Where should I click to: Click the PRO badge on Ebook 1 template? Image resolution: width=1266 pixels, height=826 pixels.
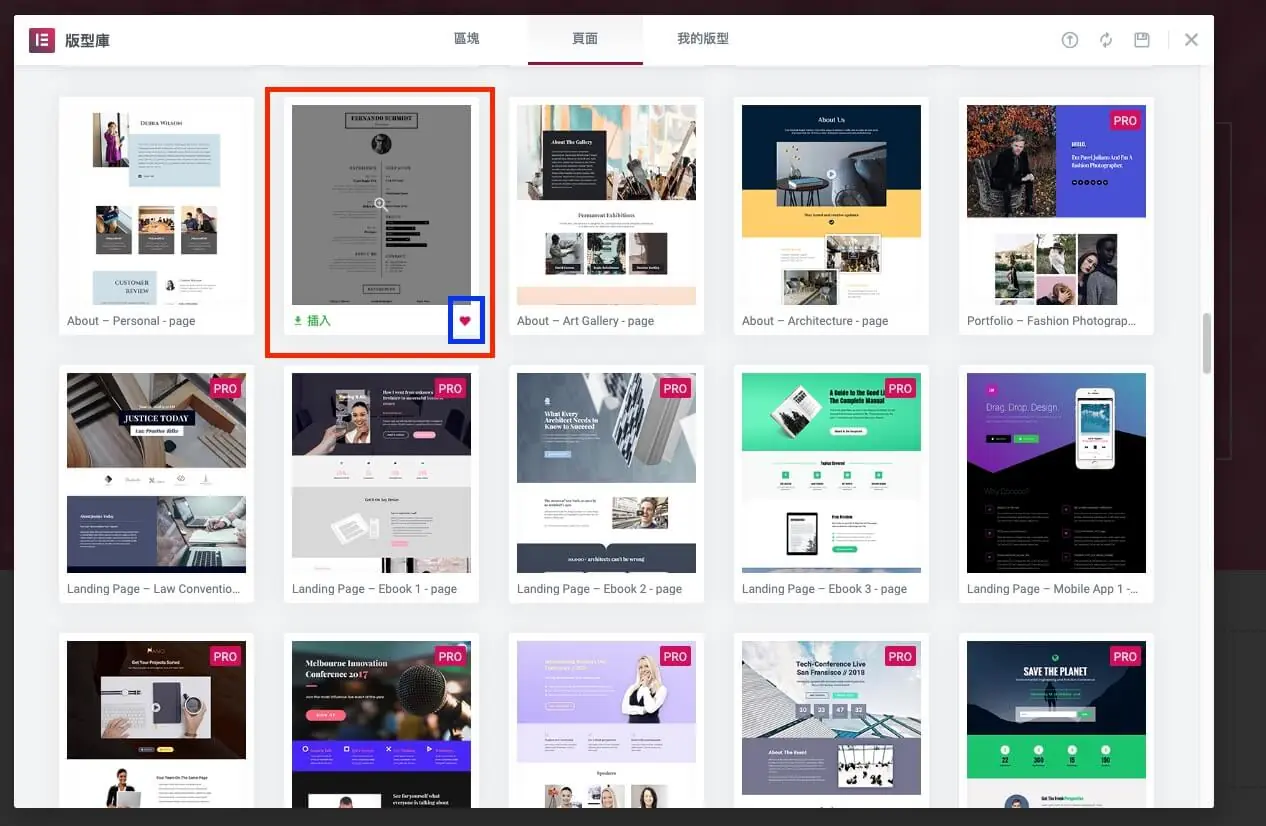coord(450,388)
